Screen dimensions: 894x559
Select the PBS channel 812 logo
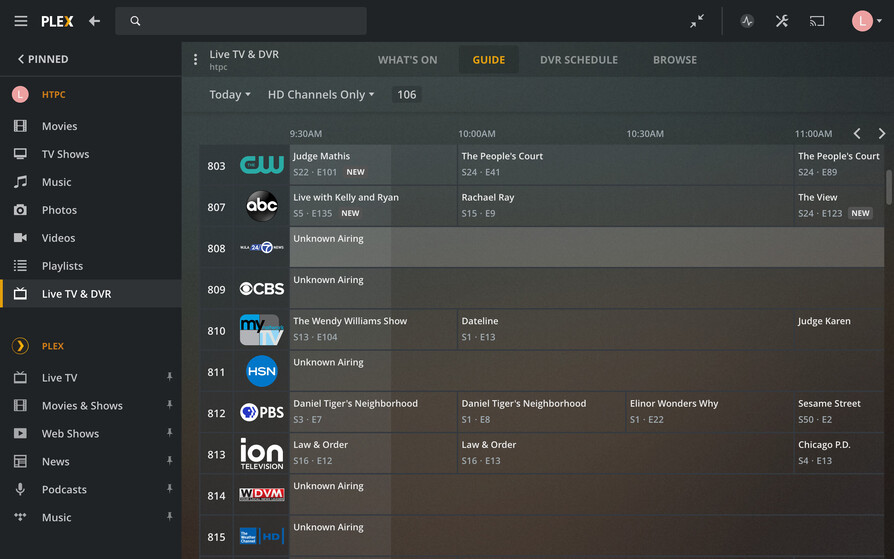262,412
